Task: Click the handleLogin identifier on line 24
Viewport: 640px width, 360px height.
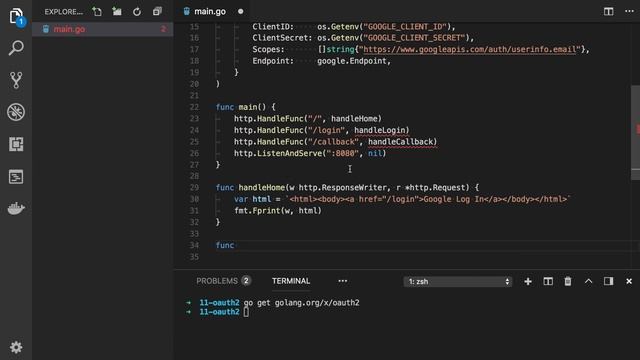Action: click(x=380, y=130)
